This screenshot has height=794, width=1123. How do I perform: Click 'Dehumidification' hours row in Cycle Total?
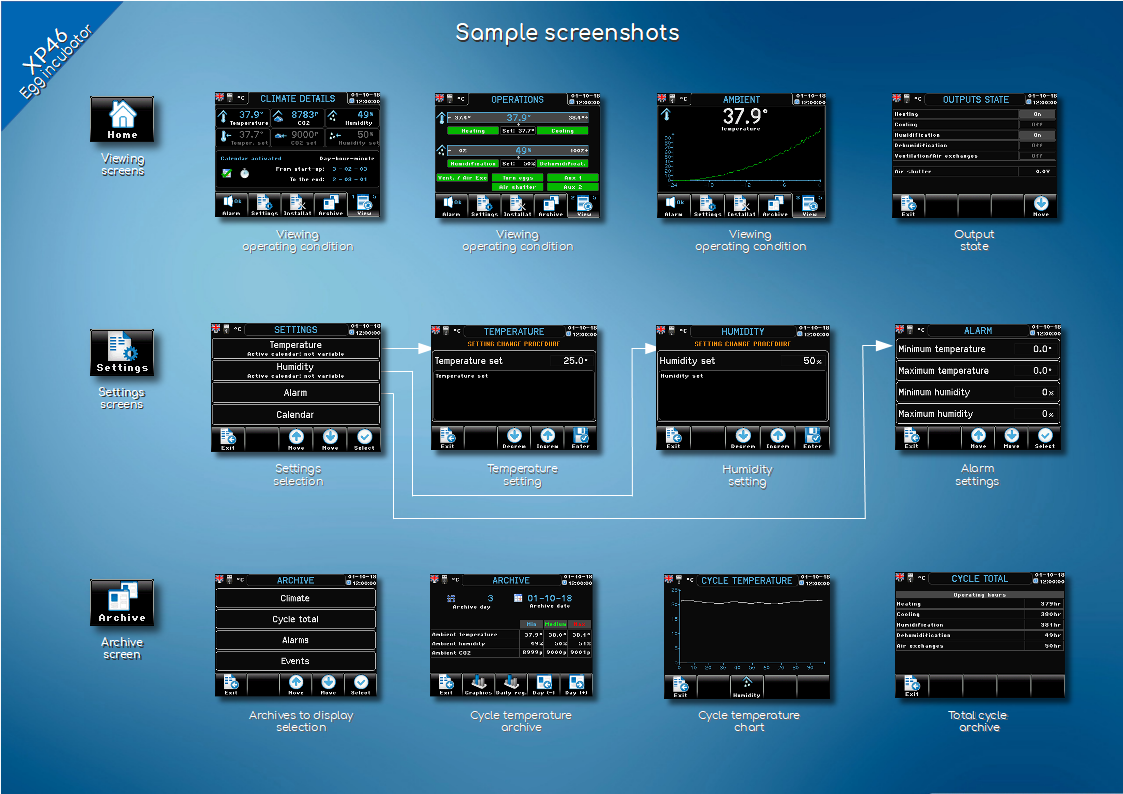[979, 635]
